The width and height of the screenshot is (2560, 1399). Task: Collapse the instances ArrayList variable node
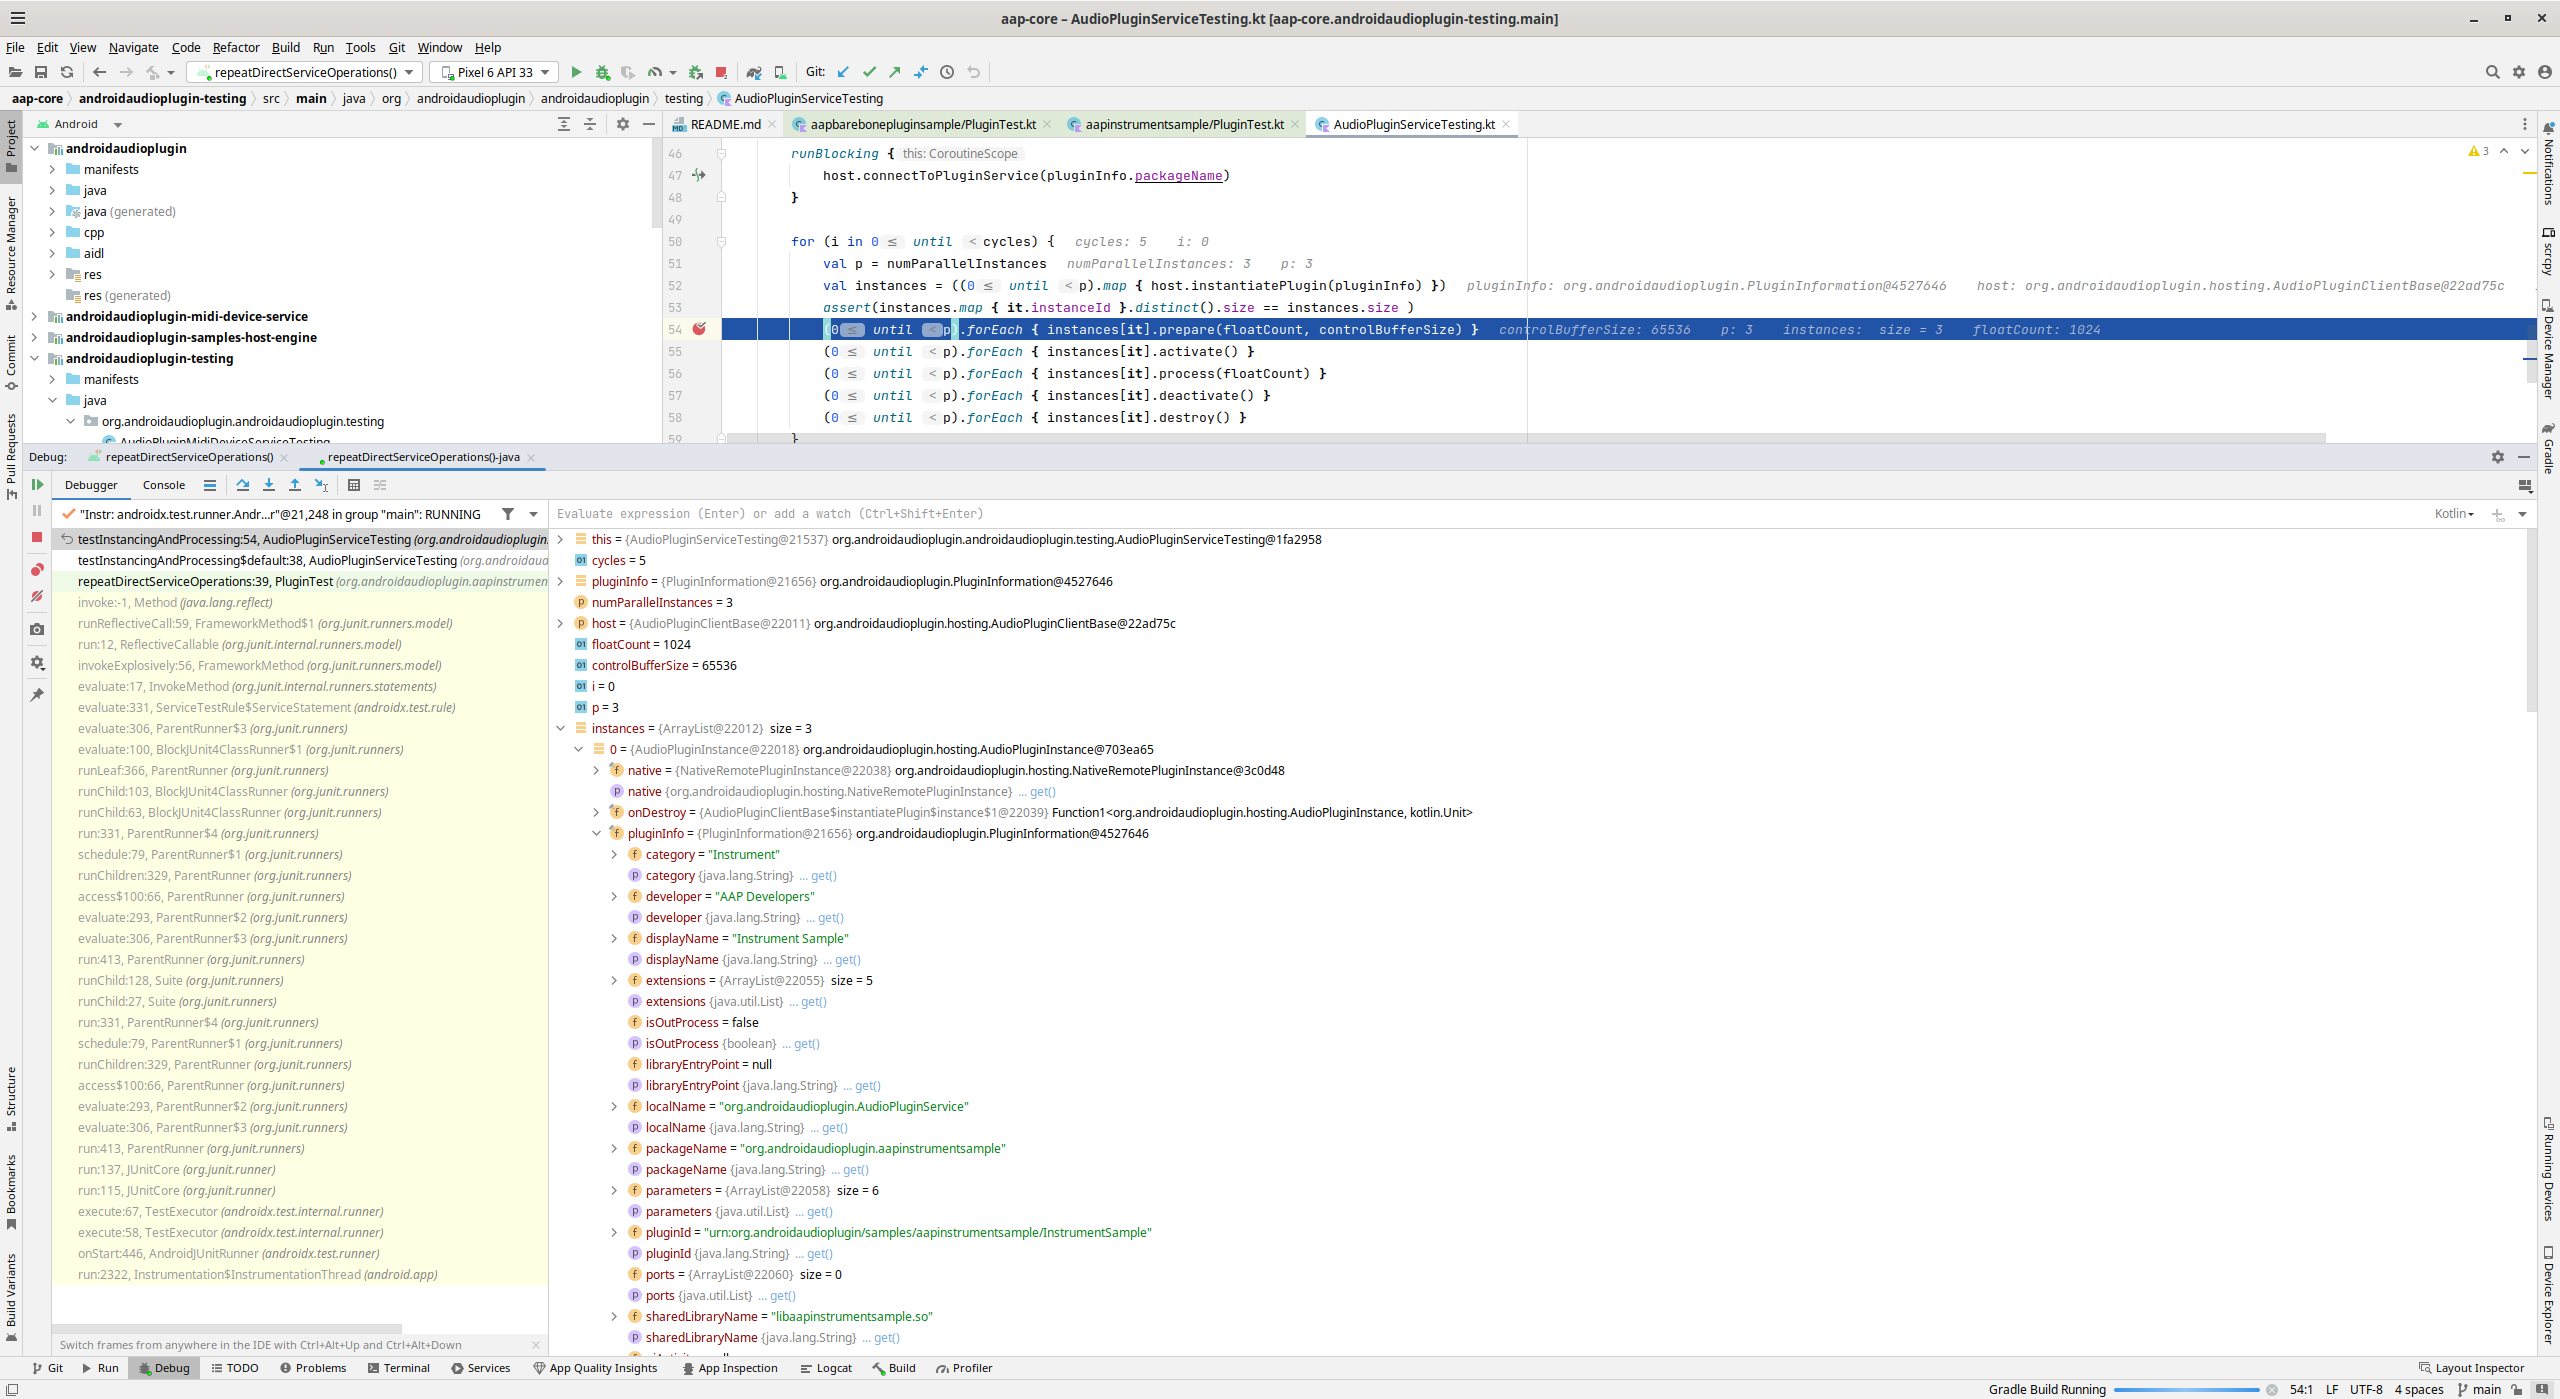(x=561, y=728)
